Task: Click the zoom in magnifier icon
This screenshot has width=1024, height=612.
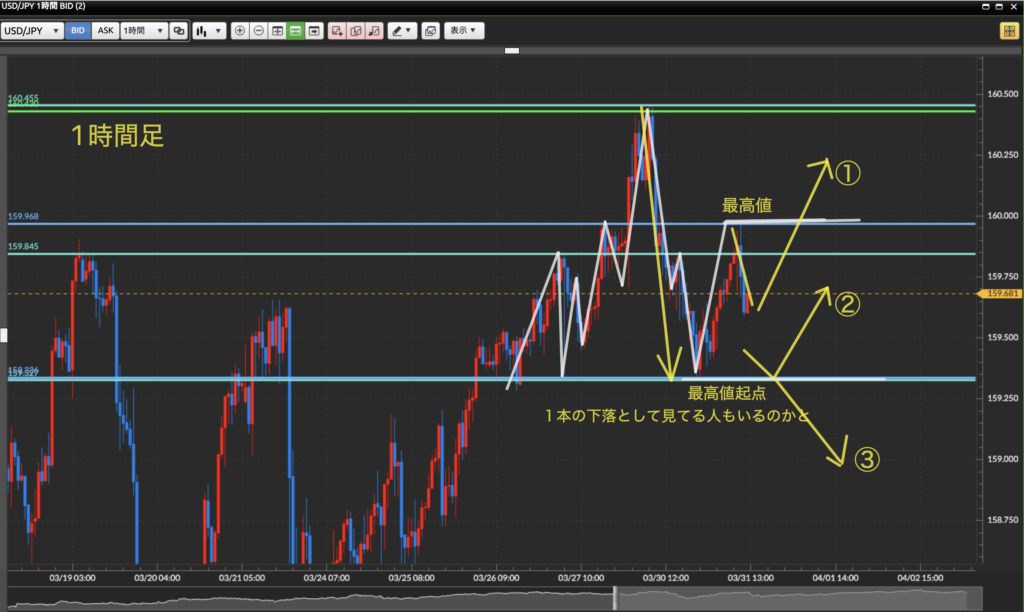Action: click(x=239, y=31)
